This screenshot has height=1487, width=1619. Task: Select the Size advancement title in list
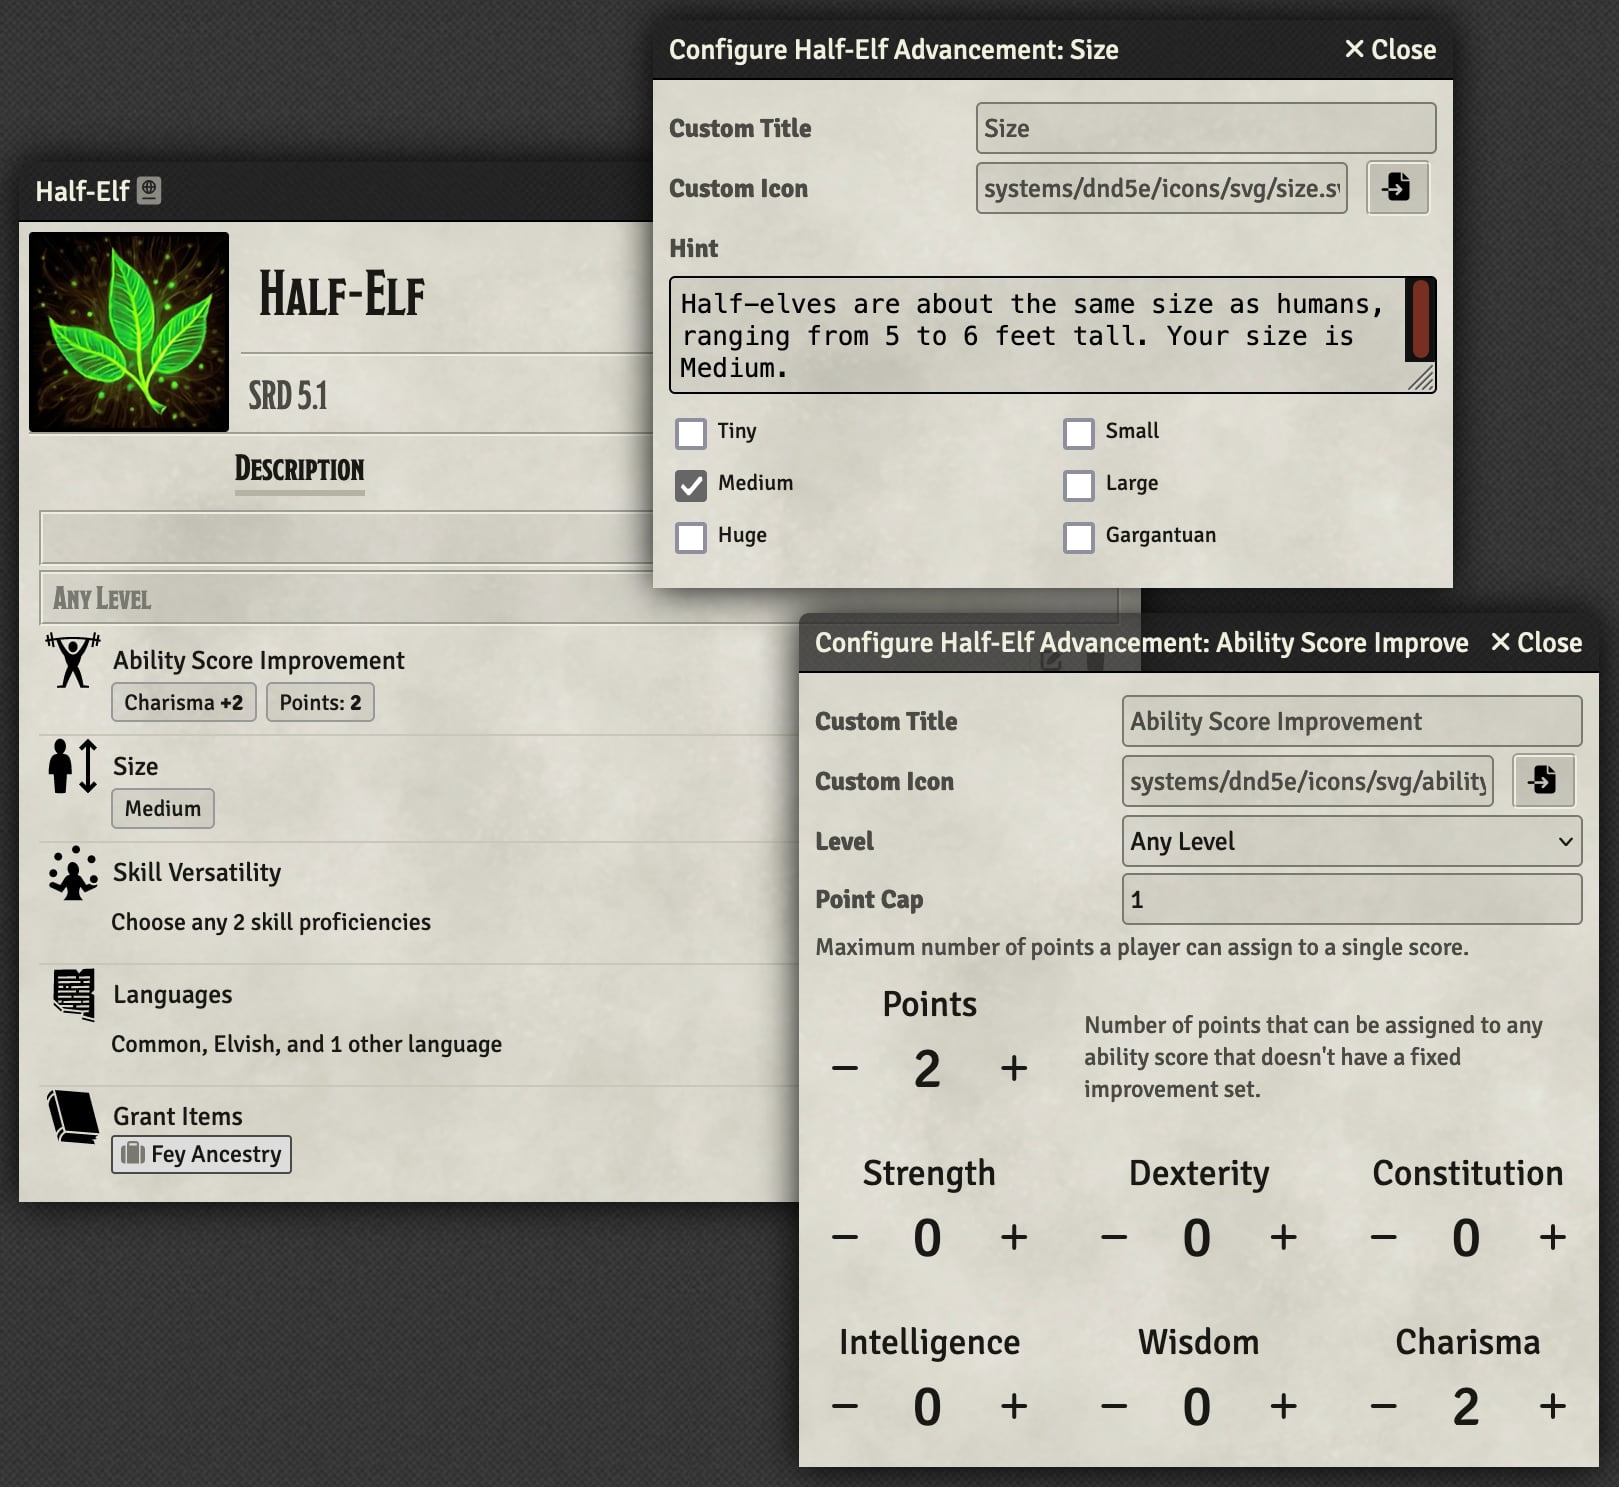[x=136, y=766]
